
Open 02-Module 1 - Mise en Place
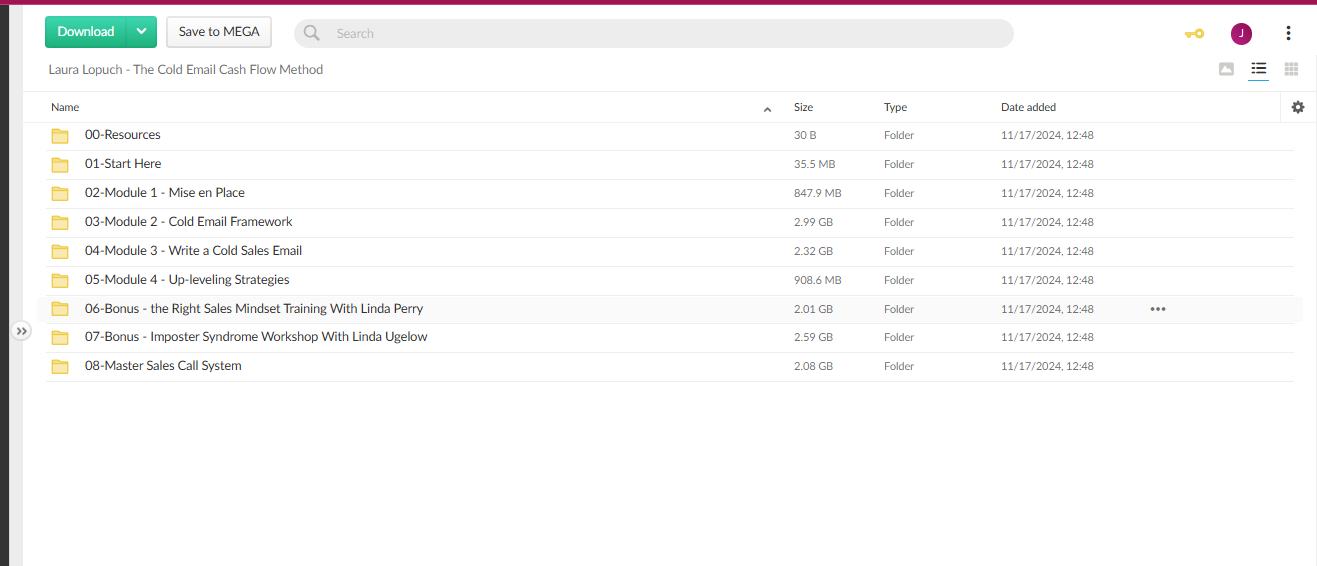[x=165, y=193]
